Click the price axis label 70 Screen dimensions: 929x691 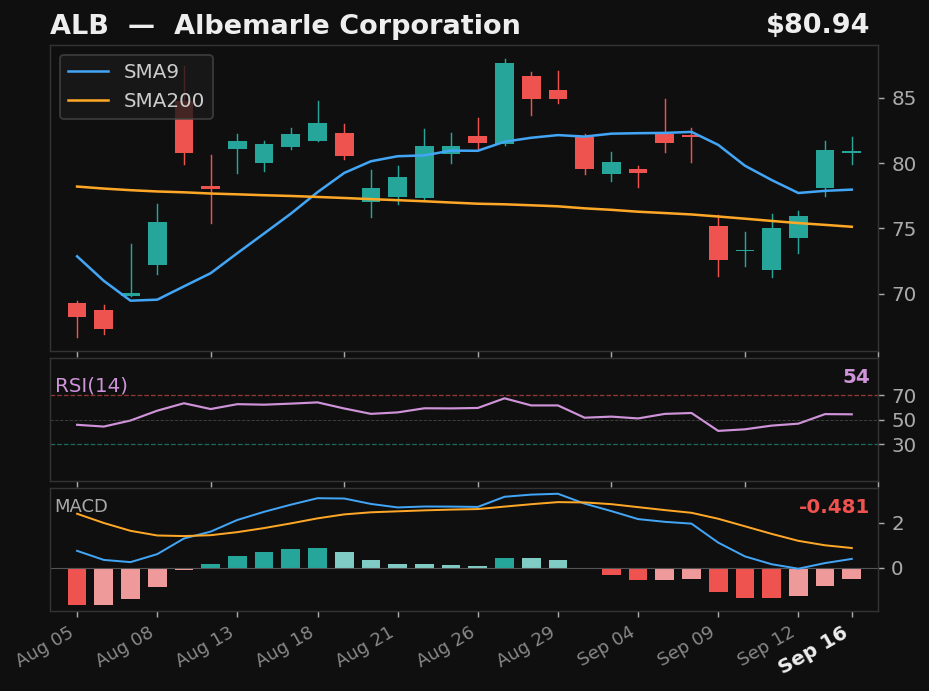tap(904, 295)
